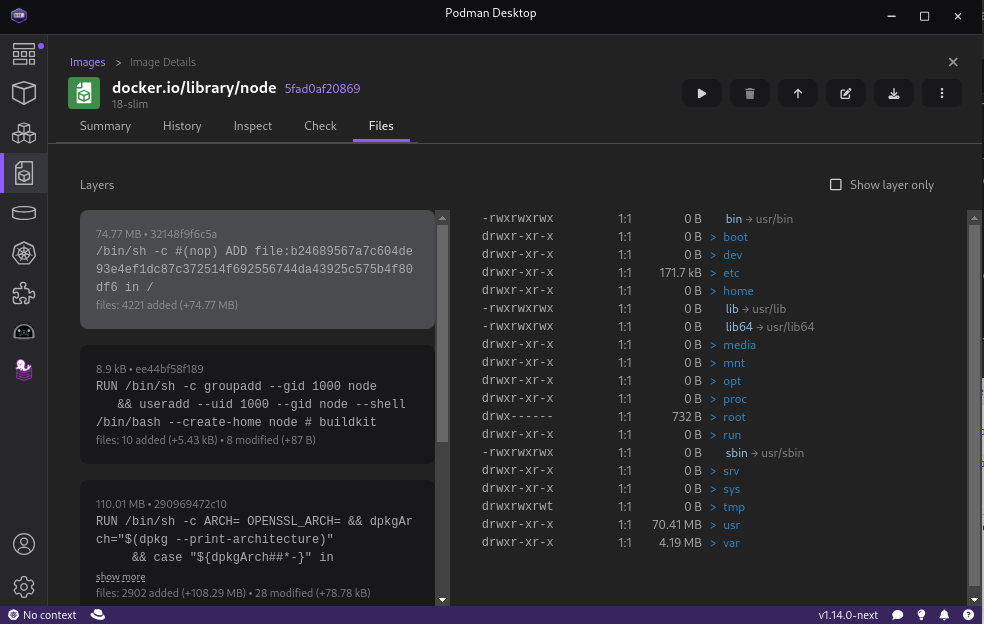Push the image using up-arrow icon
The width and height of the screenshot is (984, 624).
(797, 92)
